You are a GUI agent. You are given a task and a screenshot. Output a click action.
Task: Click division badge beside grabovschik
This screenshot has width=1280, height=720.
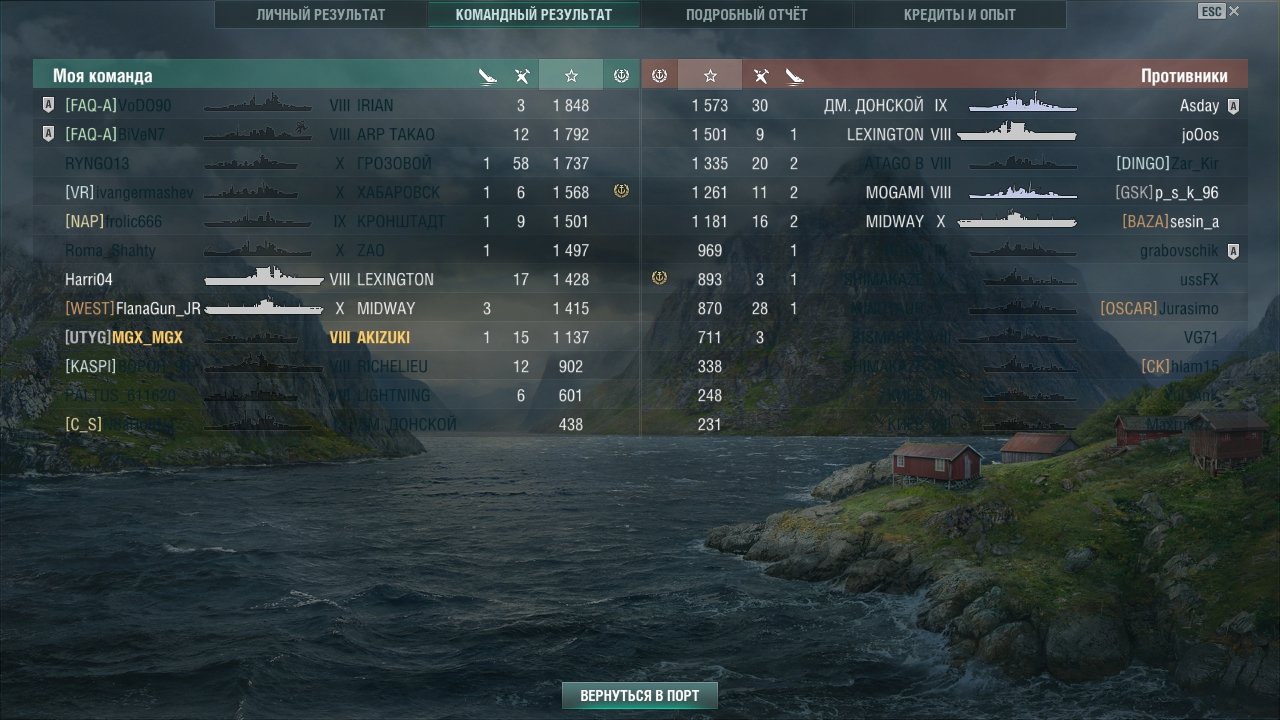pos(1233,251)
